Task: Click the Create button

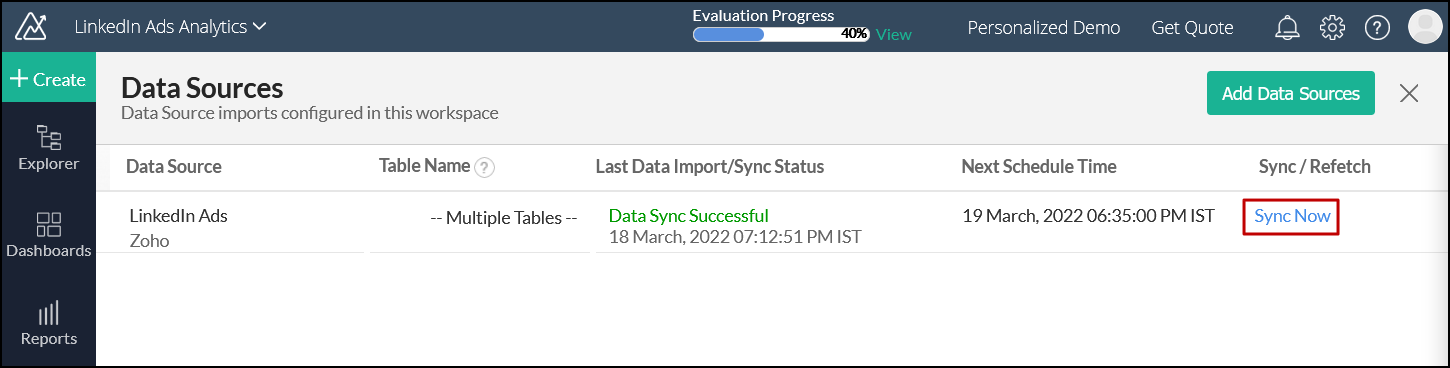Action: tap(48, 79)
